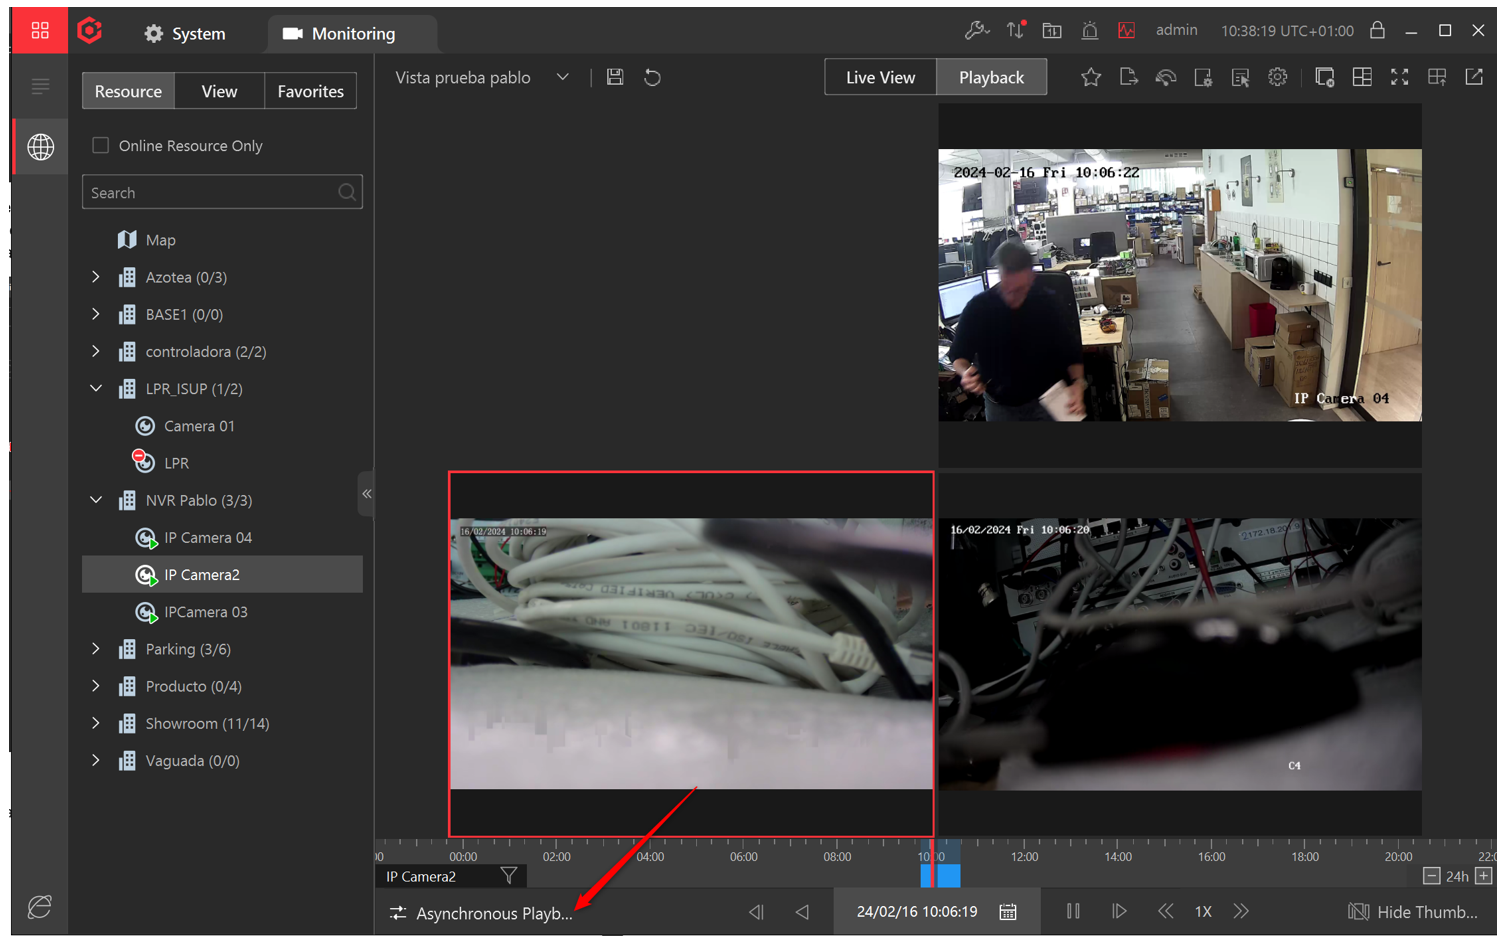Screen dimensions: 1500x945
Task: Open the window division layout selector icon
Action: [1361, 77]
